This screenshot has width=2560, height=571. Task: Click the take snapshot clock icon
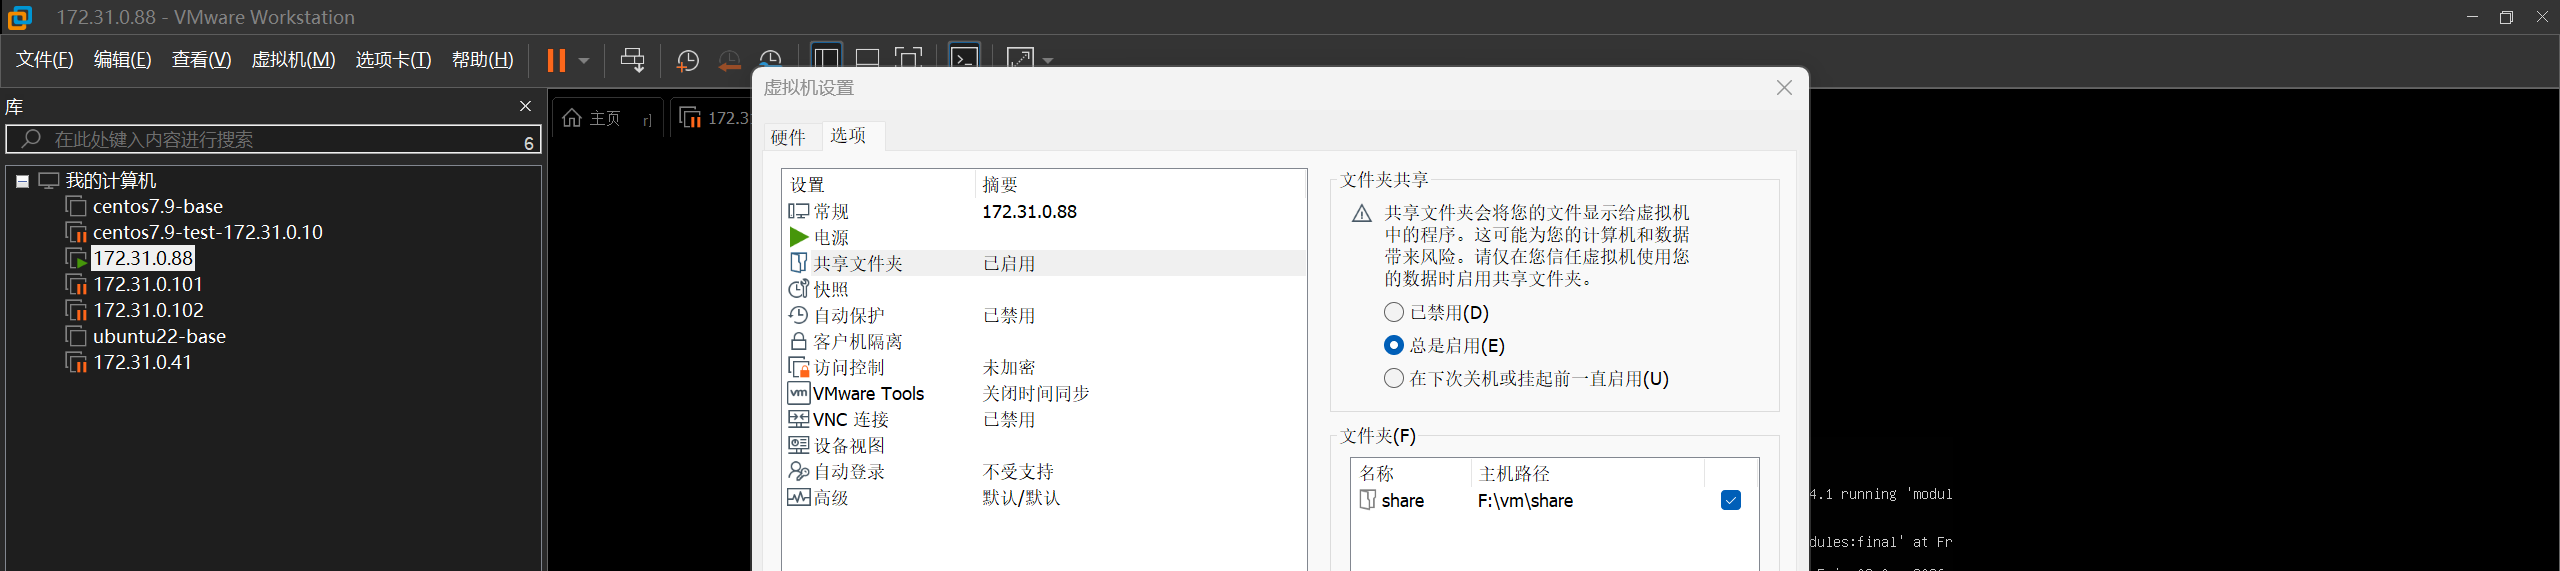[x=687, y=61]
